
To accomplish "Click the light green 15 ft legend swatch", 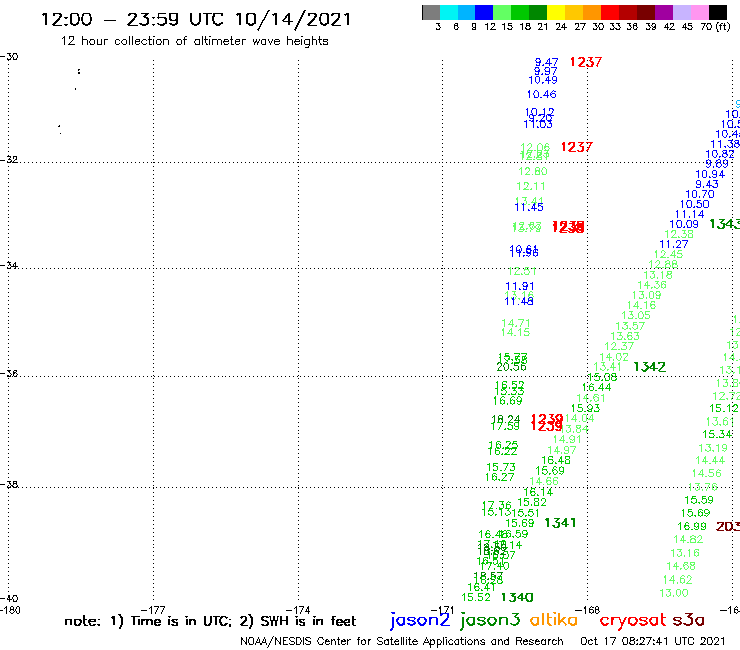I will click(503, 12).
